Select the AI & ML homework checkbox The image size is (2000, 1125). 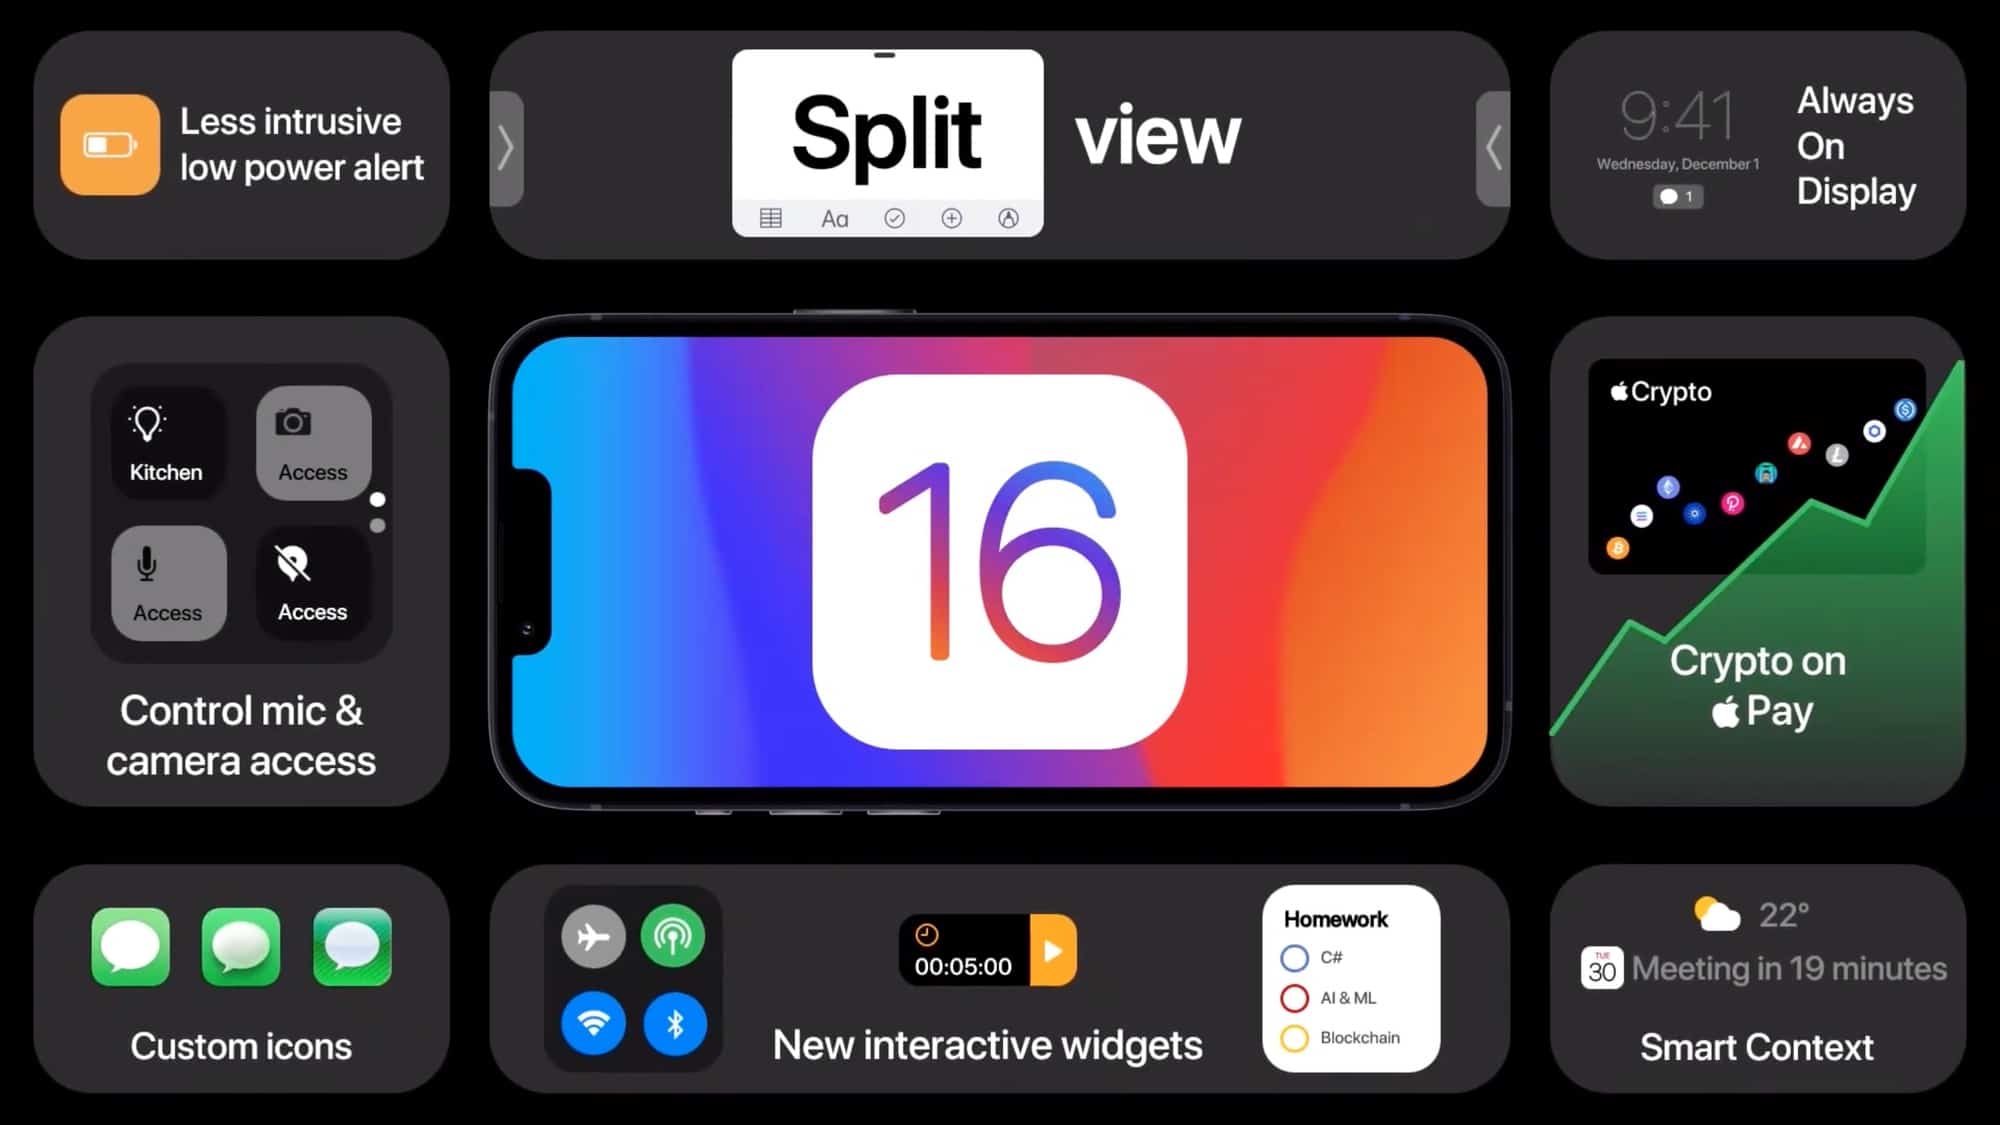[1291, 997]
